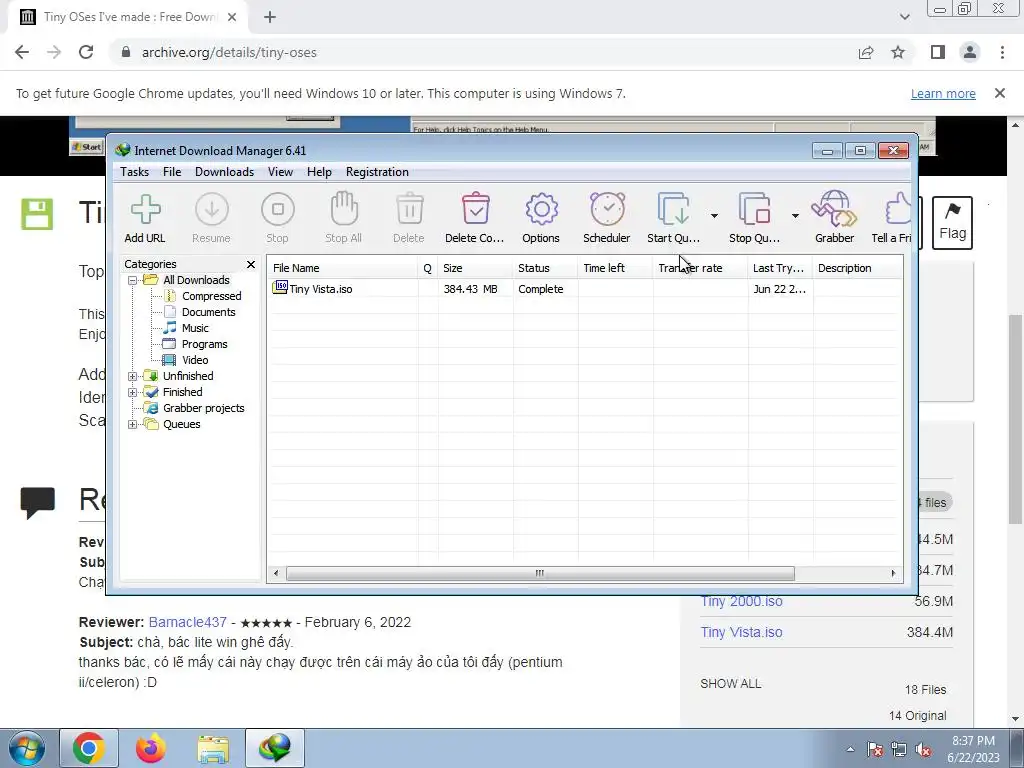
Task: Open a new Chrome tab
Action: tap(270, 17)
